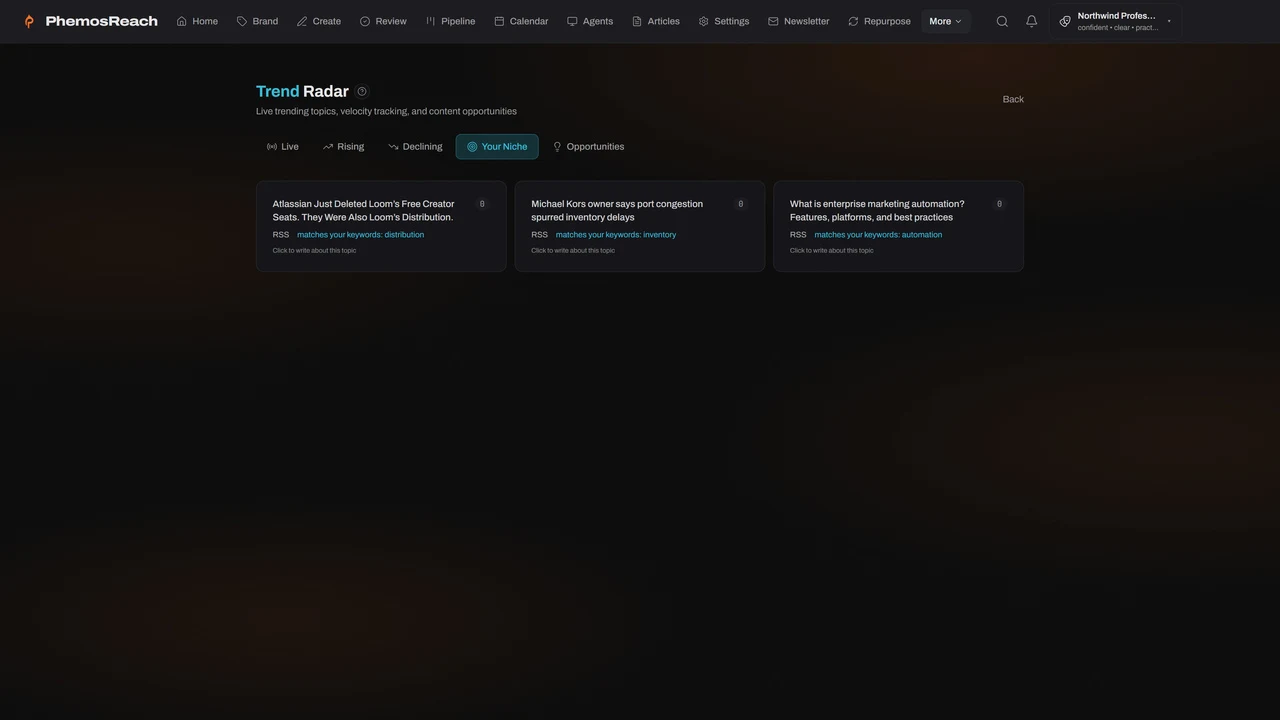Click the RSS label on the Atlassian card
This screenshot has height=720, width=1280.
[281, 235]
